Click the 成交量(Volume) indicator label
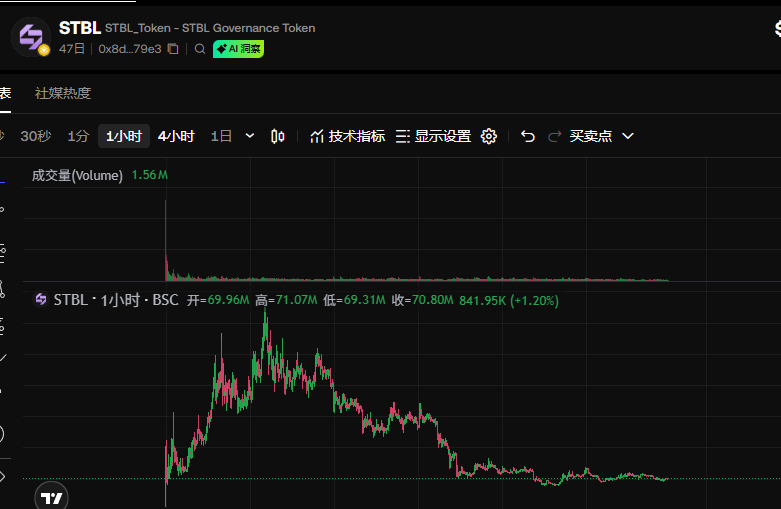 (77, 175)
